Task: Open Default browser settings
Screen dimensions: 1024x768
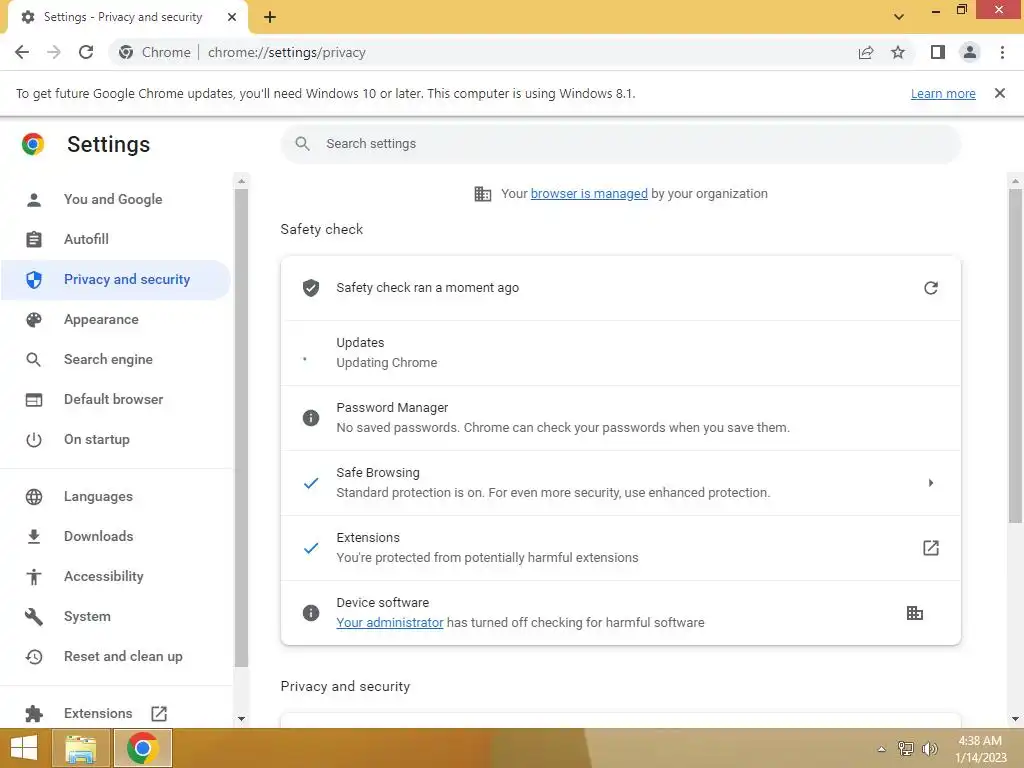Action: click(x=116, y=399)
